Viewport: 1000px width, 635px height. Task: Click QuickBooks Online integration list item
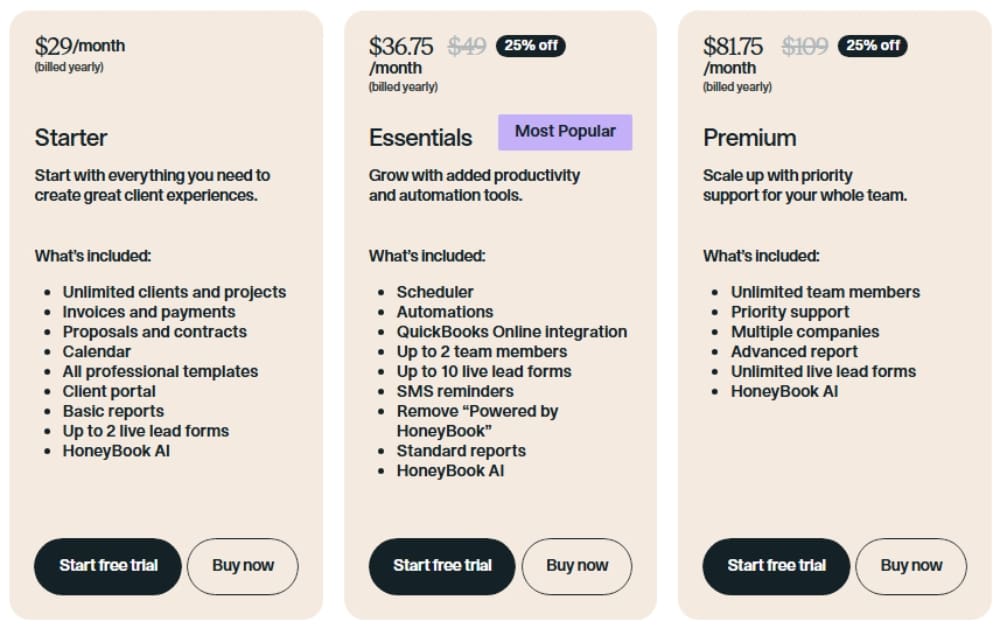point(512,331)
